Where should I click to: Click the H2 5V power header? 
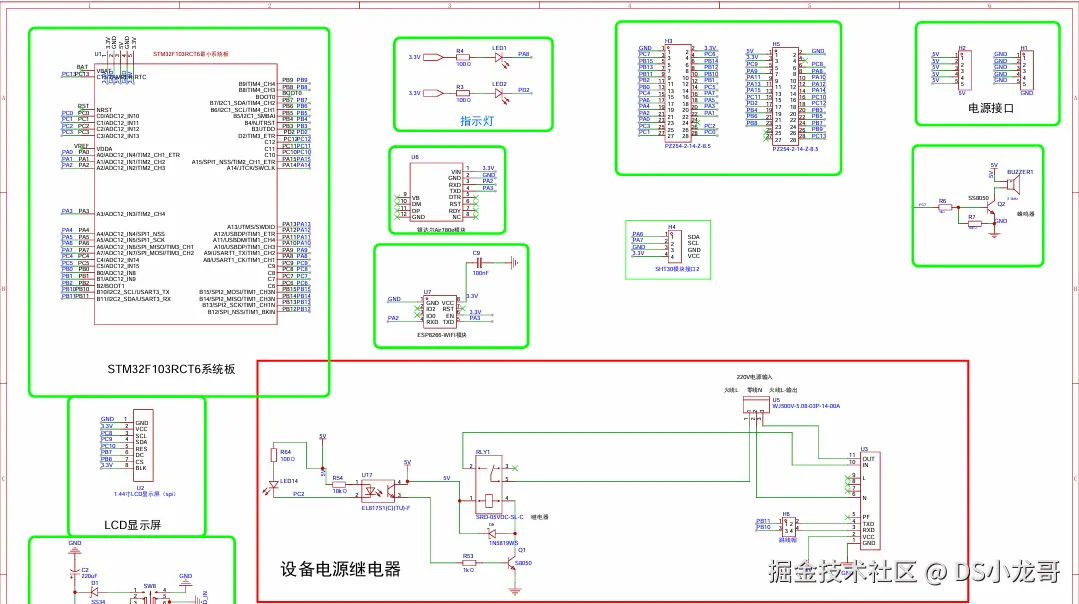[x=964, y=68]
